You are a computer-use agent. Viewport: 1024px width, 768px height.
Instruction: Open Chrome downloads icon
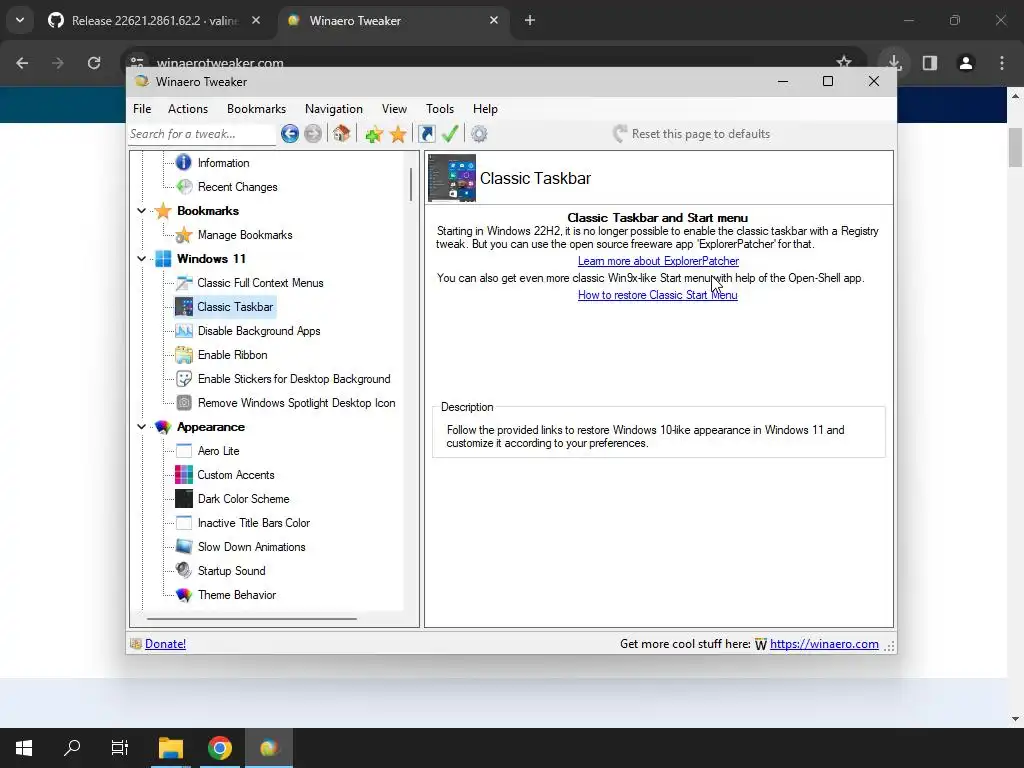[x=894, y=63]
